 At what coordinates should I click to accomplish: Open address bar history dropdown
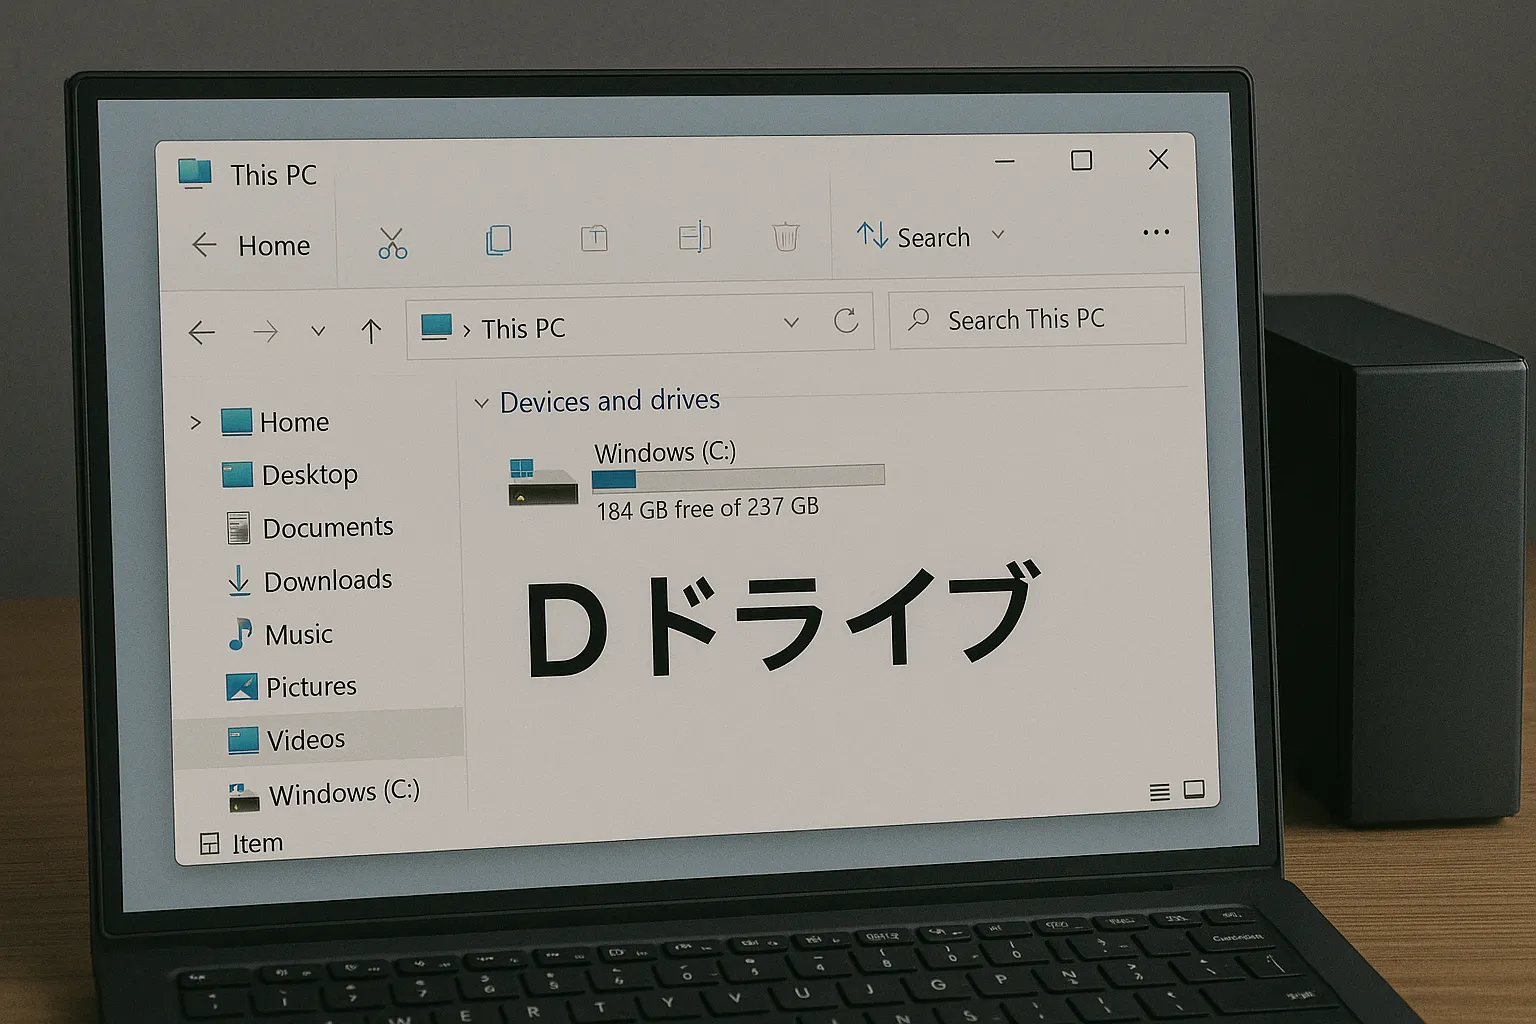tap(791, 322)
